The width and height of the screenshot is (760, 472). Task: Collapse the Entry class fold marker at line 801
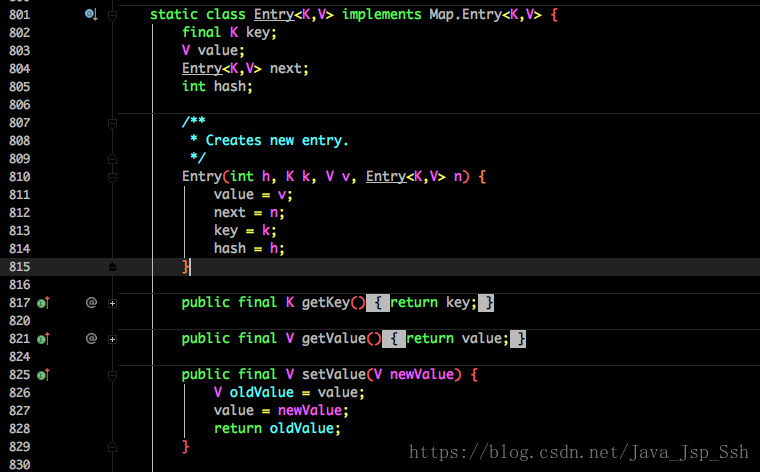[x=112, y=16]
